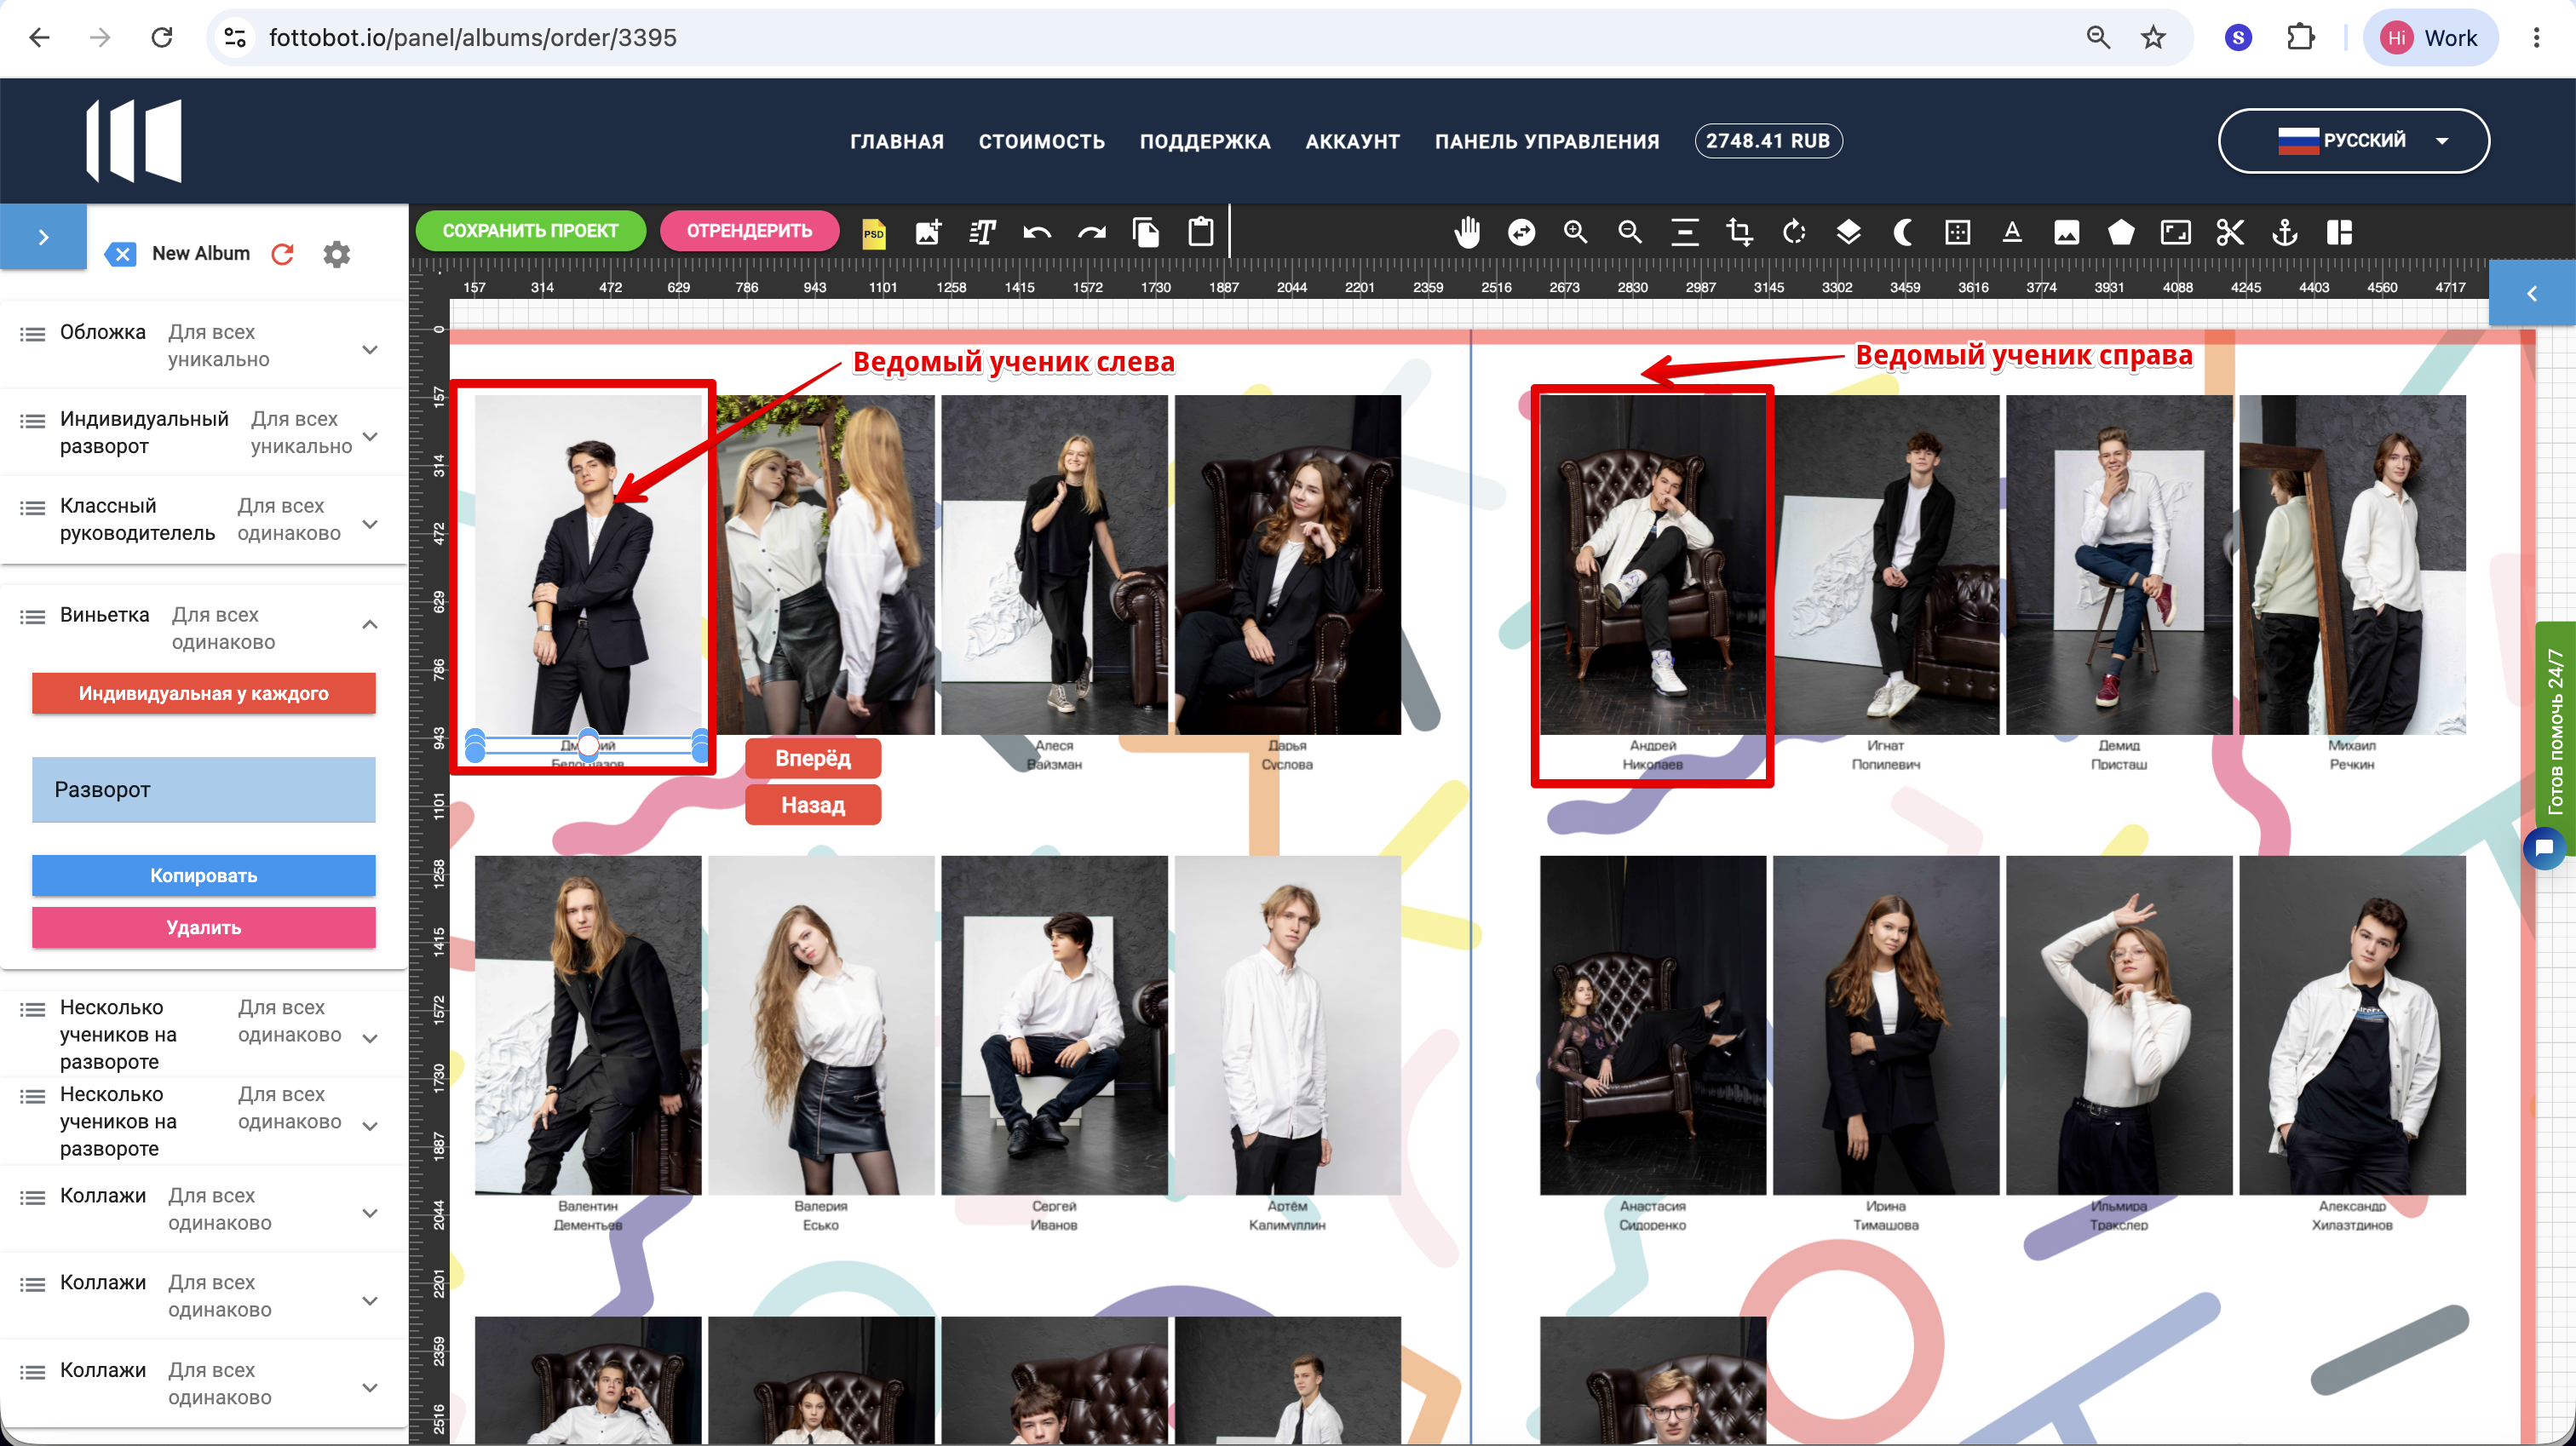Click the Копировать button
The image size is (2576, 1446).
point(204,875)
